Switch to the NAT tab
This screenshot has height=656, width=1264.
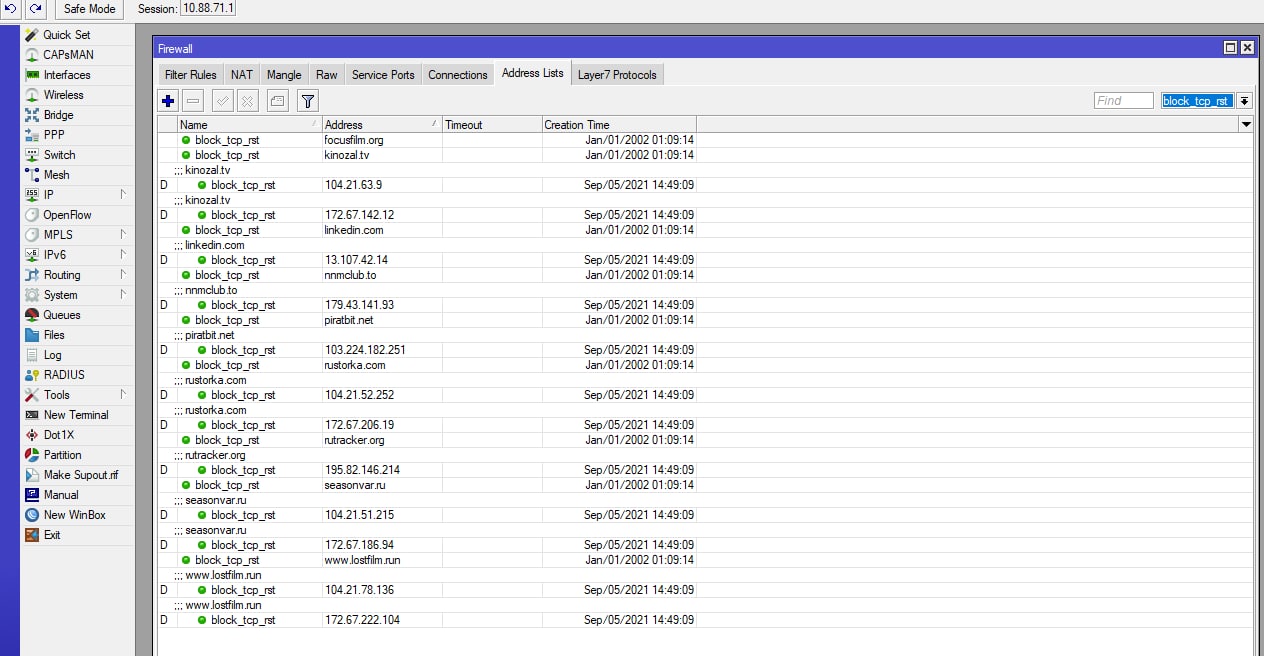tap(241, 75)
